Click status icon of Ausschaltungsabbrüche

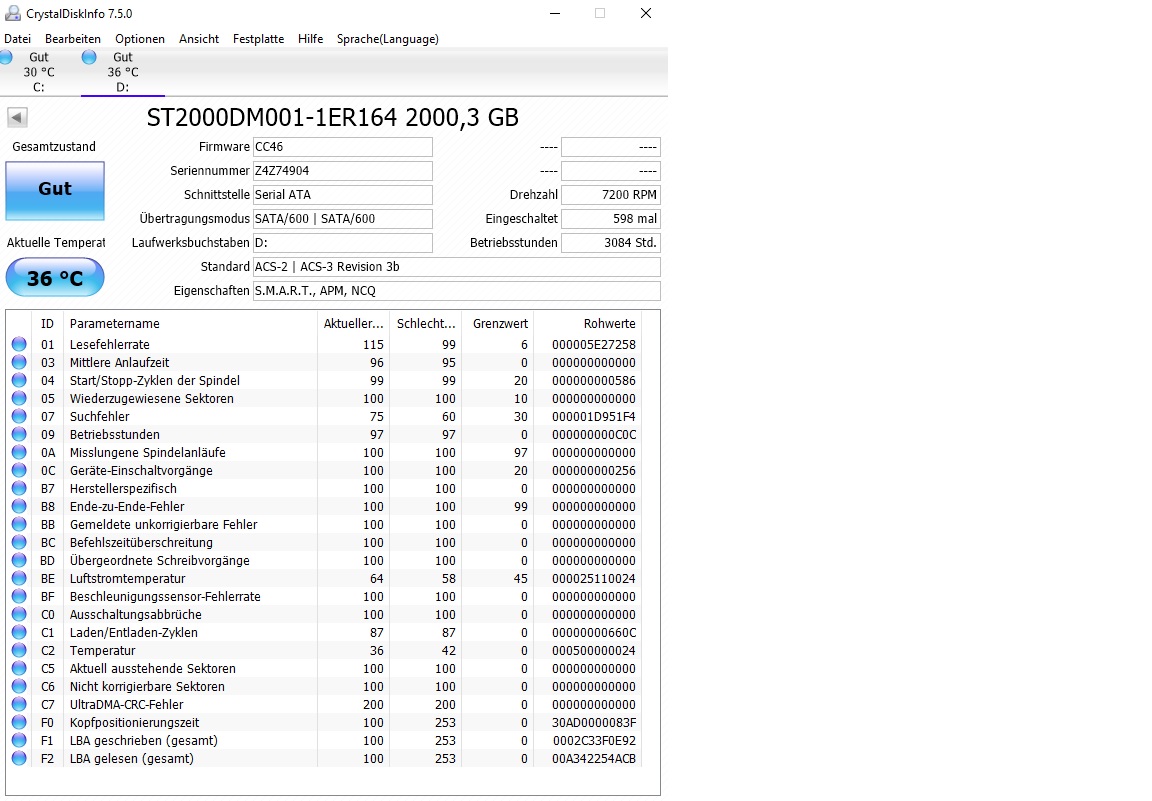19,614
